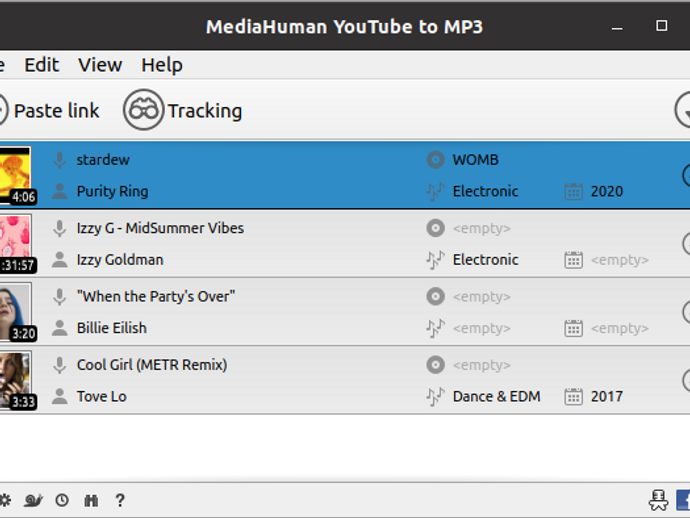Click the Paste link button

click(49, 110)
